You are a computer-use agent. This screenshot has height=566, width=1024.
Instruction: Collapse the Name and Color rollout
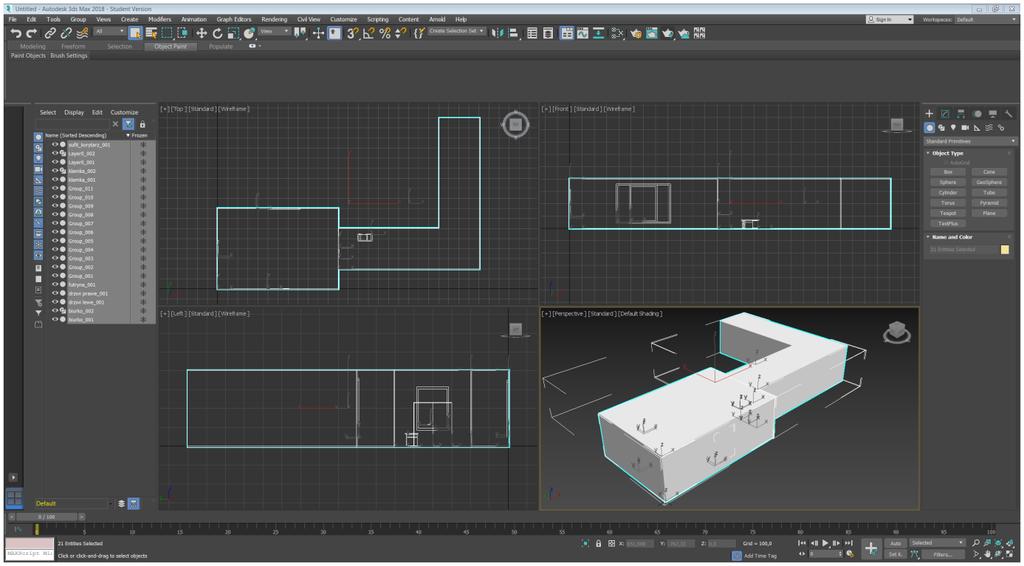pyautogui.click(x=952, y=237)
